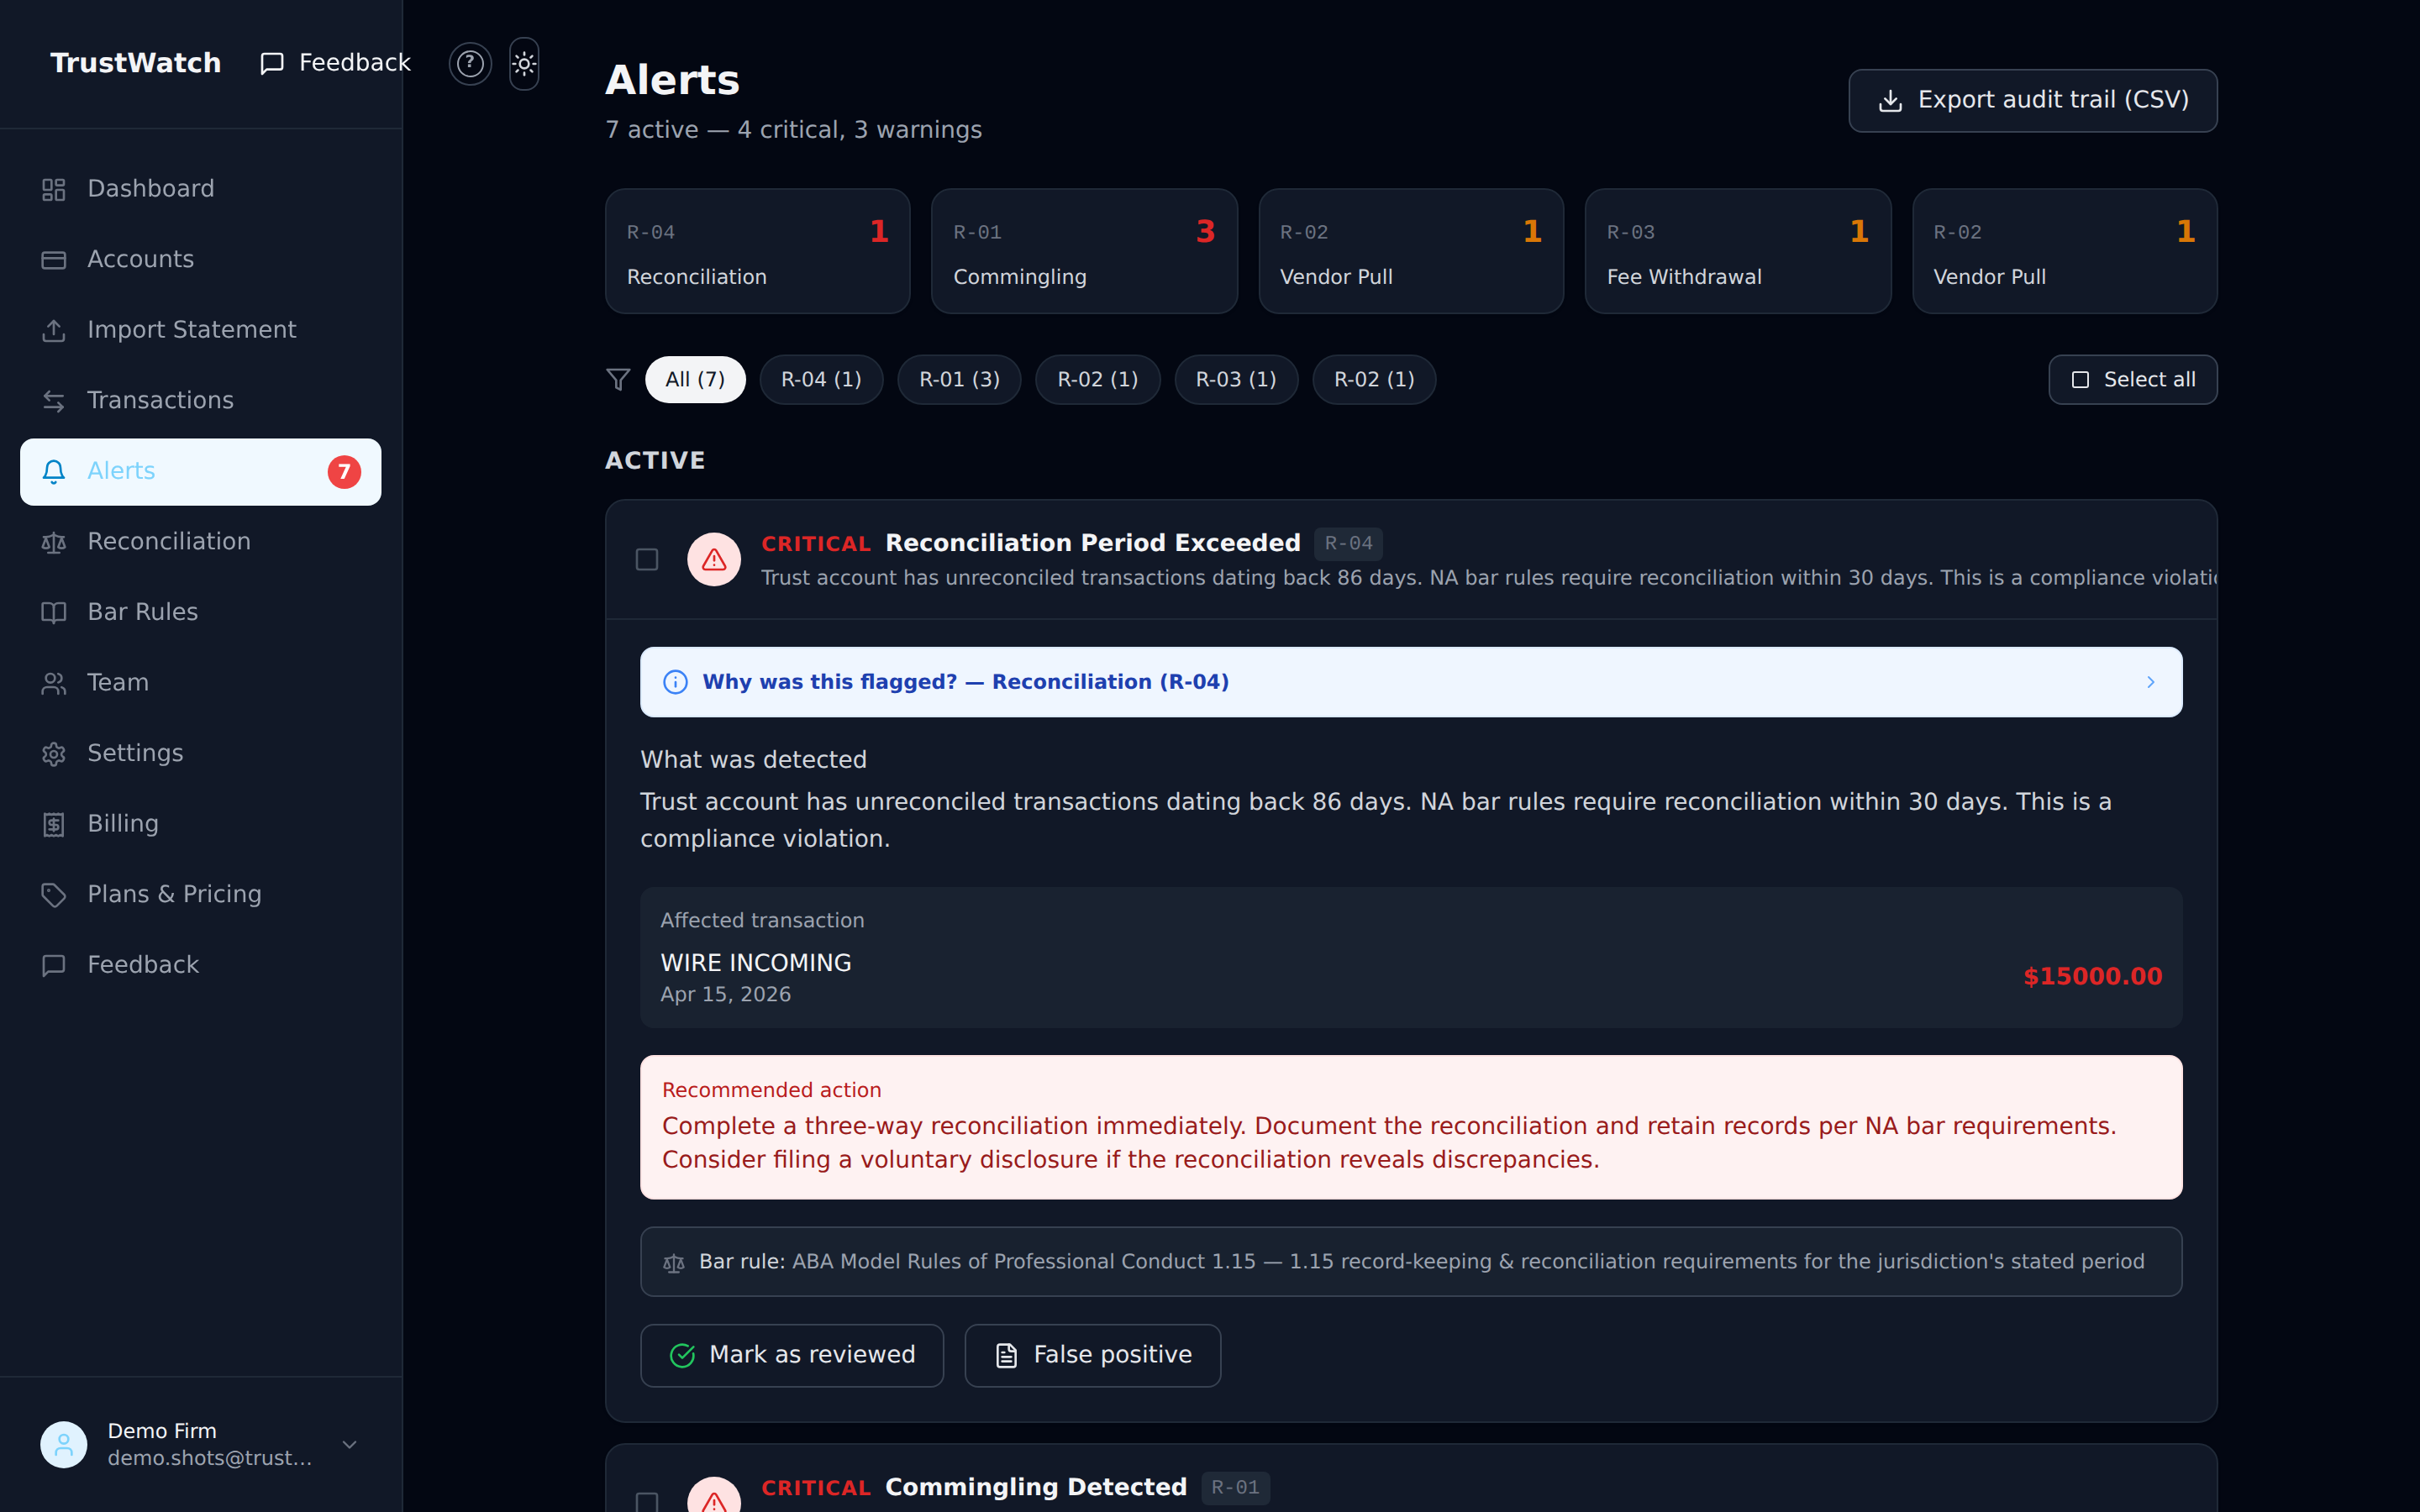
Task: Click the Team people icon
Action: point(54,683)
